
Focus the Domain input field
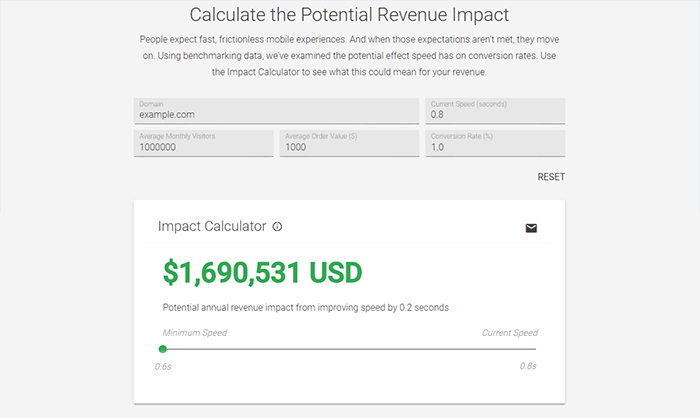(276, 111)
